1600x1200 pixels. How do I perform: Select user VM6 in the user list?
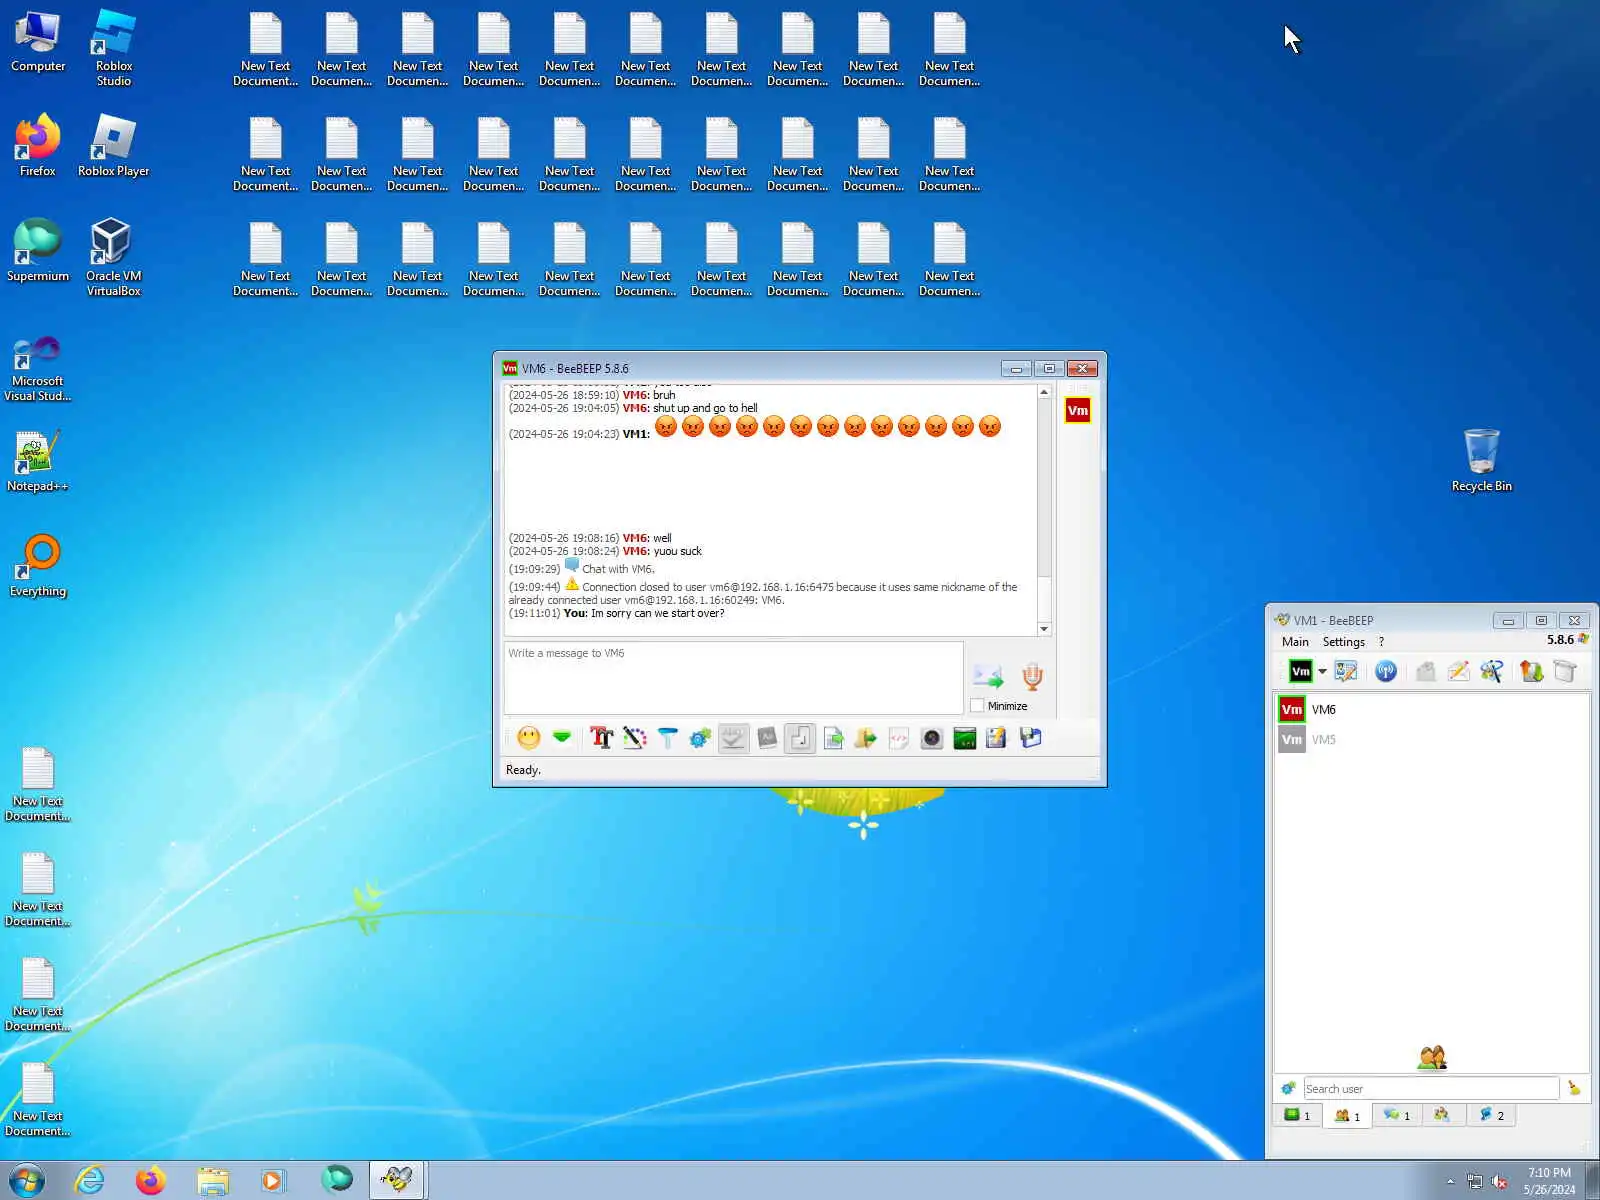(1431, 710)
